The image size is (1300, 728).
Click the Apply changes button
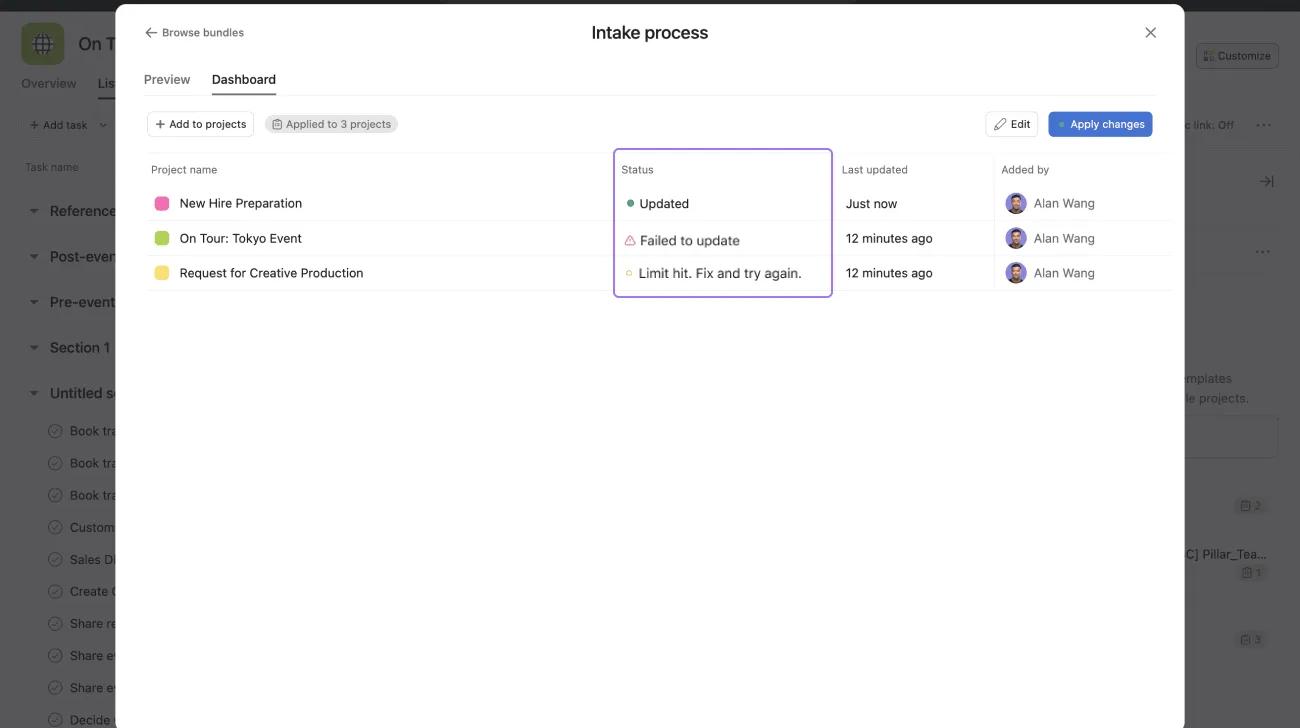pyautogui.click(x=1100, y=124)
